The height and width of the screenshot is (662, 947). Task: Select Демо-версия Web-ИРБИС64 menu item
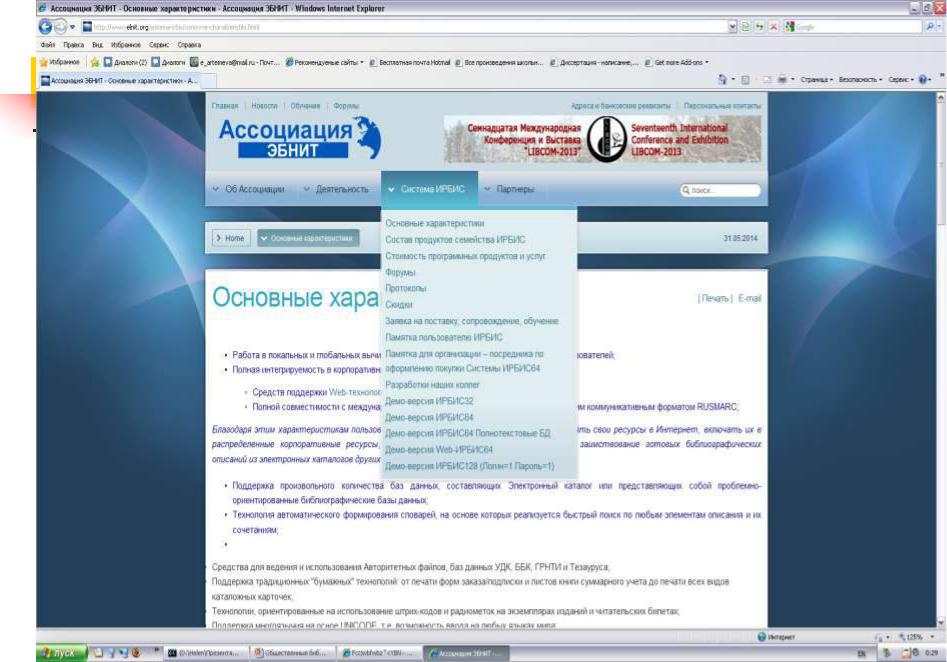438,450
